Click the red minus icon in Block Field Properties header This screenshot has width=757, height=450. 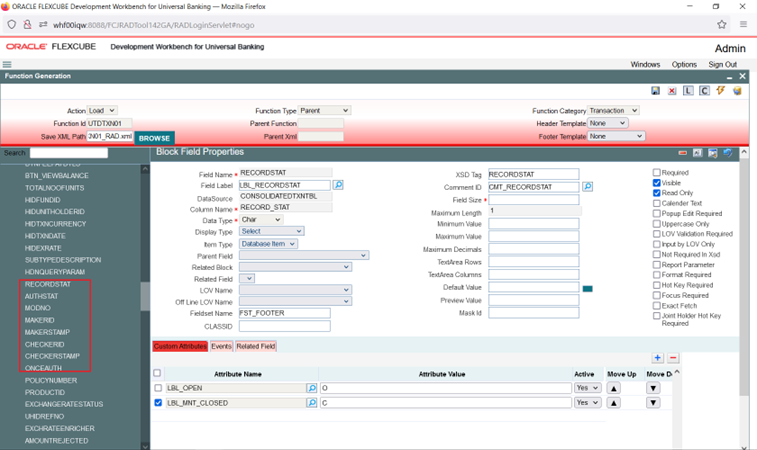[x=683, y=153]
